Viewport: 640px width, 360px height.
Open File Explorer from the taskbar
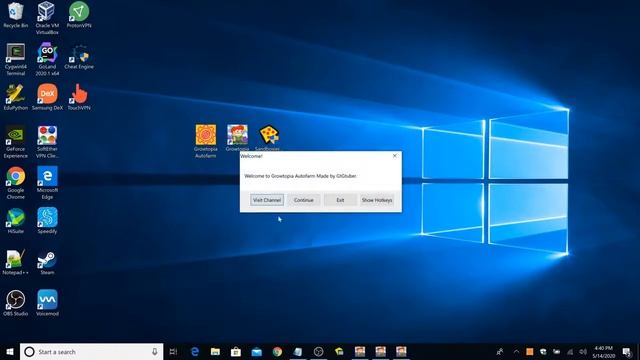[x=215, y=351]
